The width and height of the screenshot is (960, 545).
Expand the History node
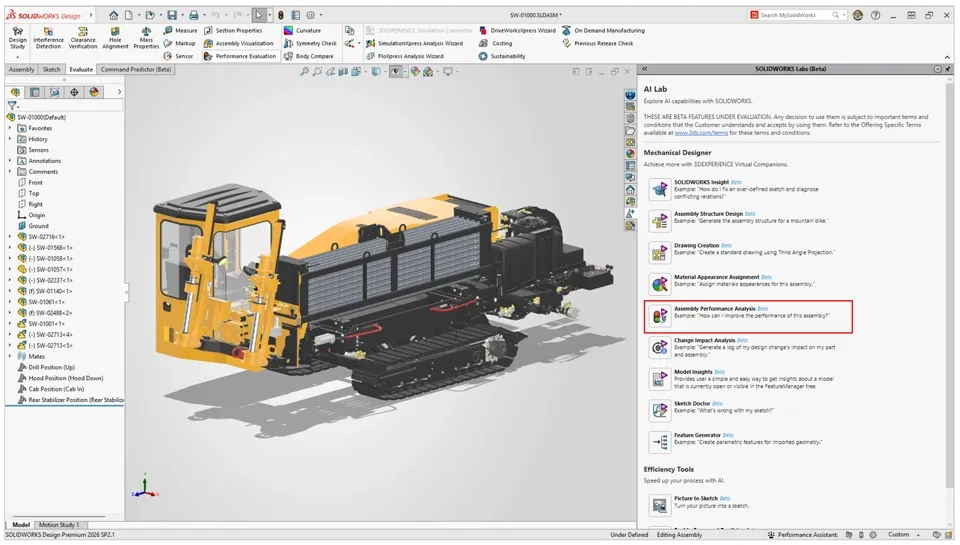[10, 140]
